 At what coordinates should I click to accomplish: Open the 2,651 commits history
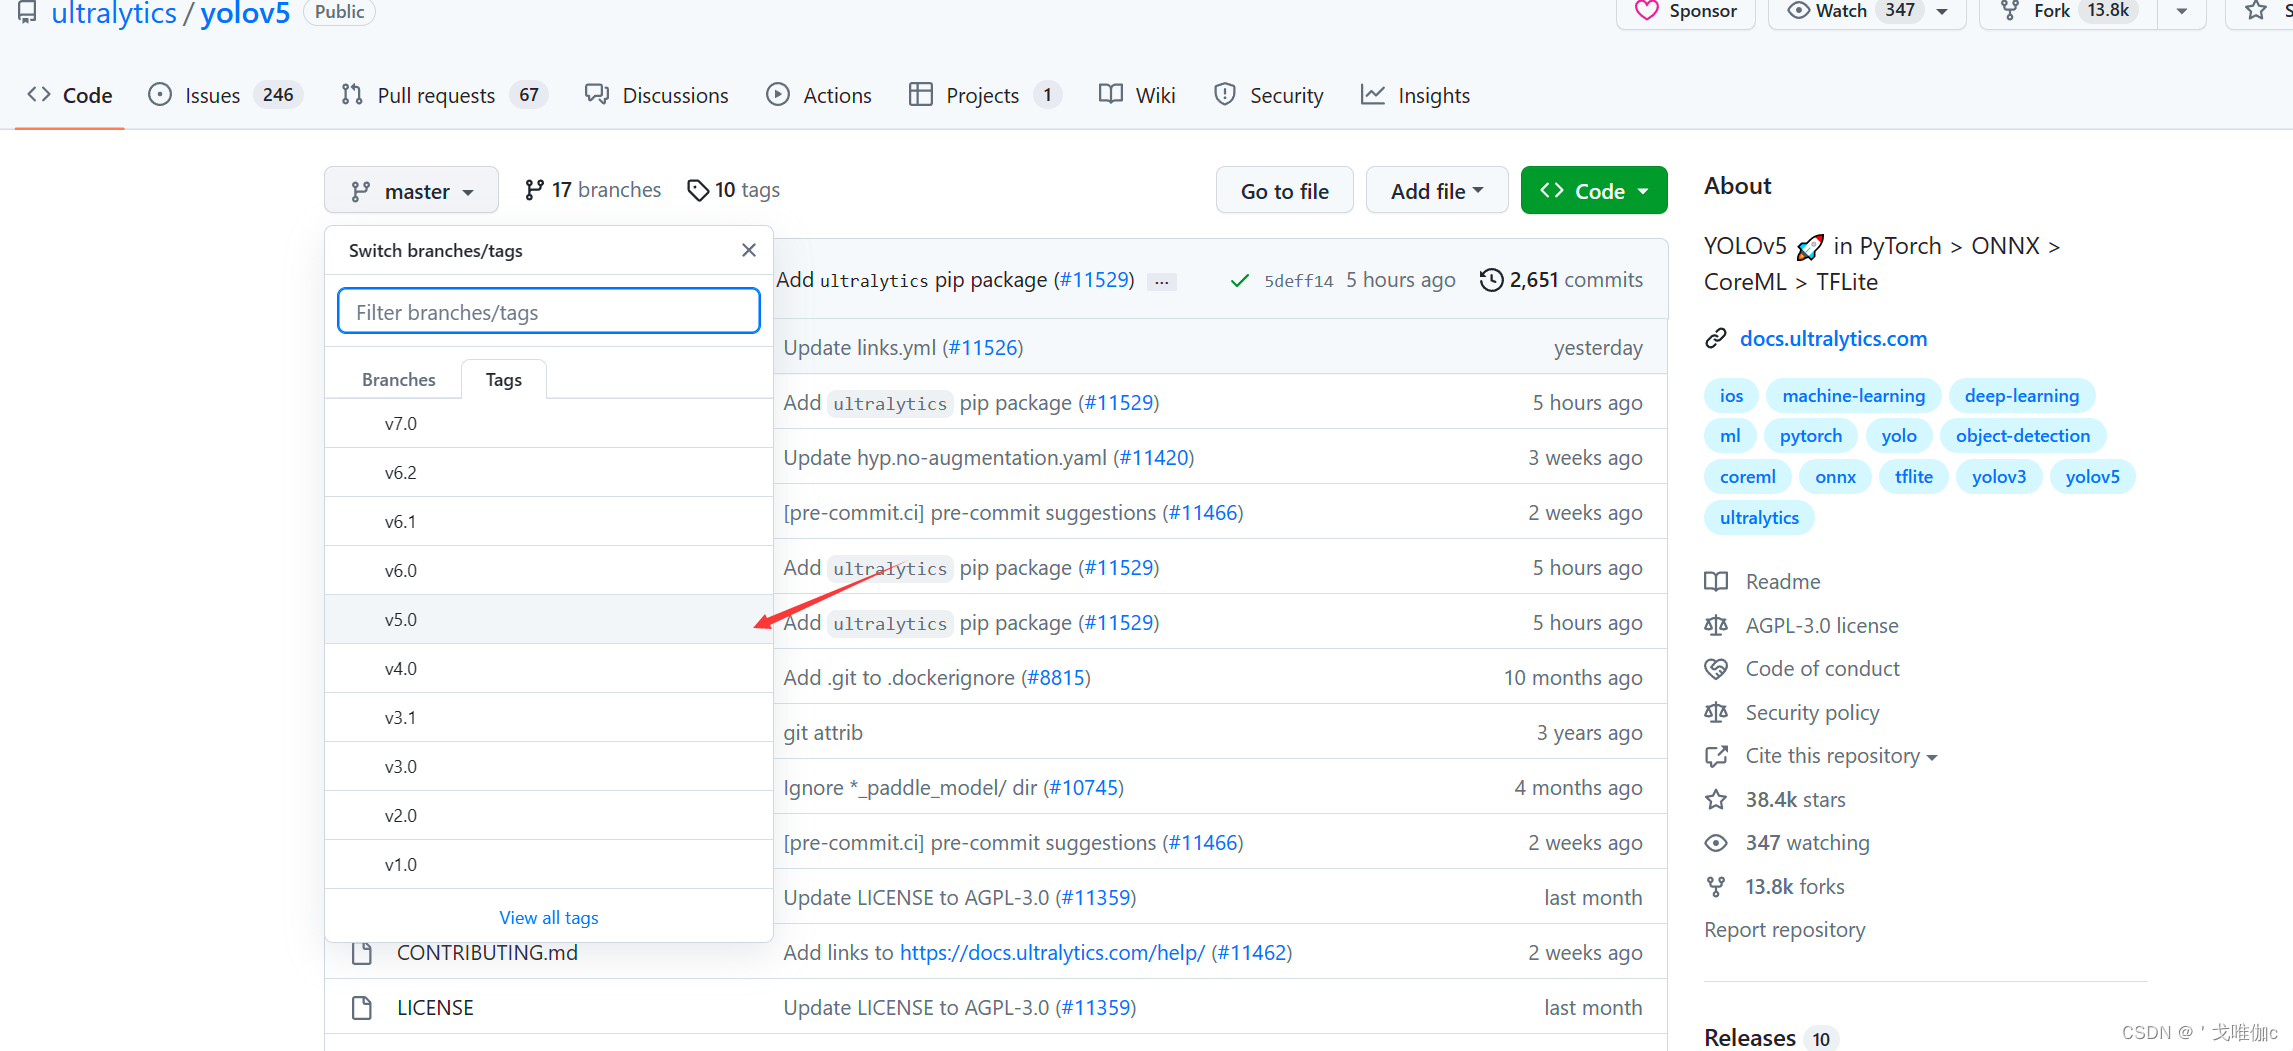pos(1561,280)
